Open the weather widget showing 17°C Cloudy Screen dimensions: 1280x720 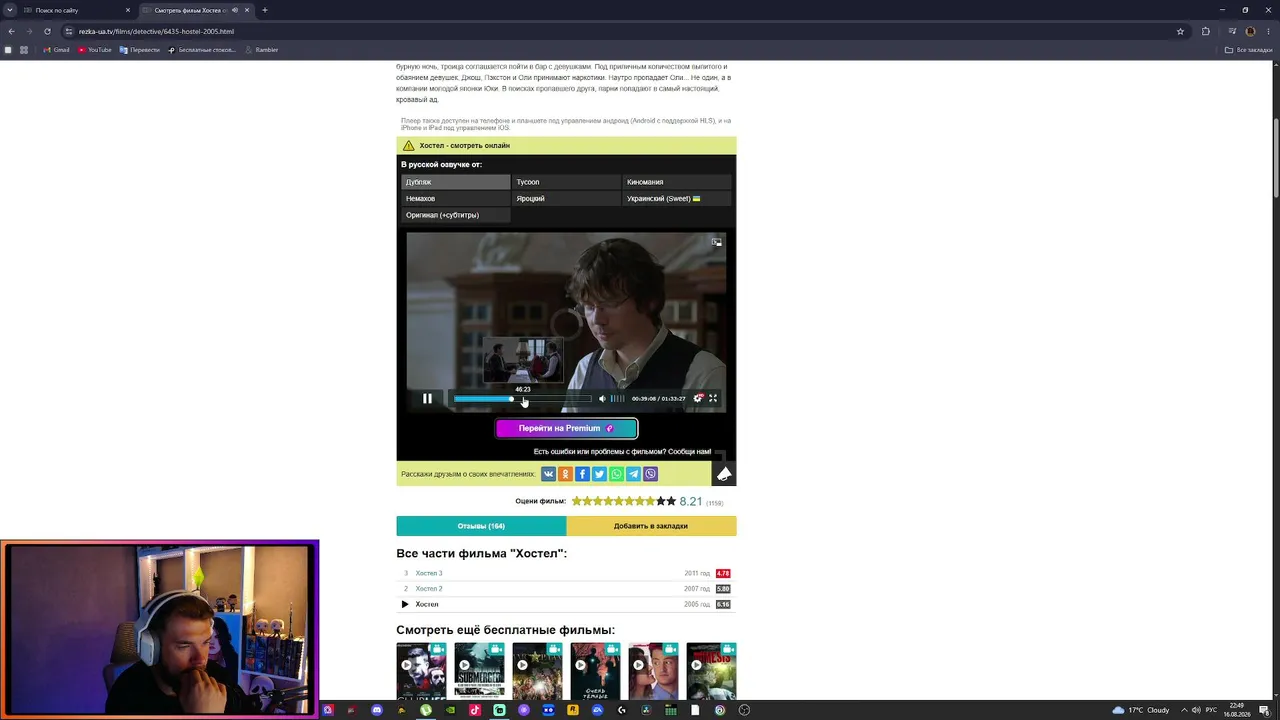point(1141,710)
